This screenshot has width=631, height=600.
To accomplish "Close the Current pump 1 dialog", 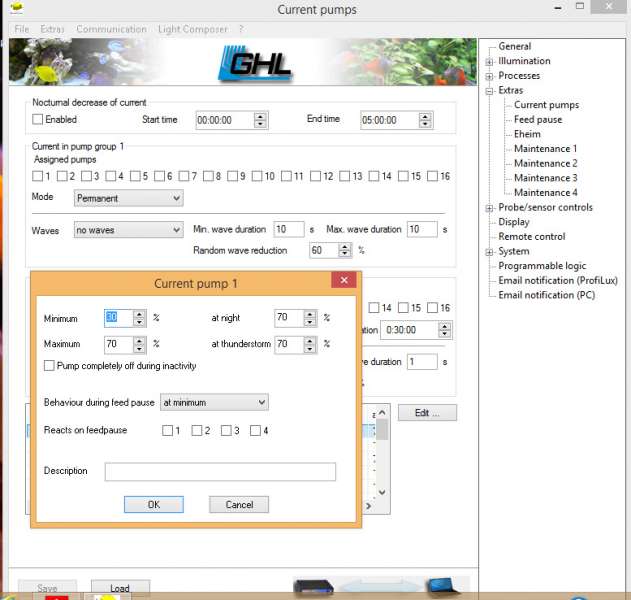I will 345,282.
